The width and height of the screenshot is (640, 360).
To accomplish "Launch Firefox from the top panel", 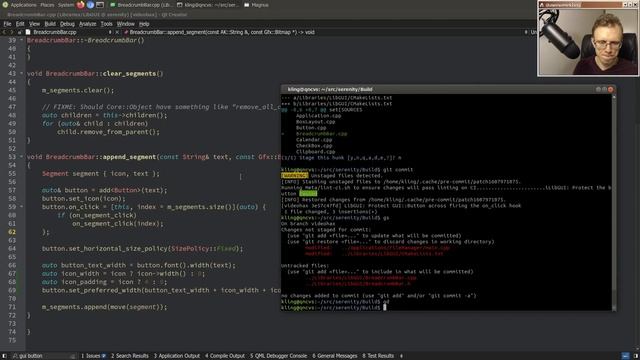I will (x=81, y=5).
